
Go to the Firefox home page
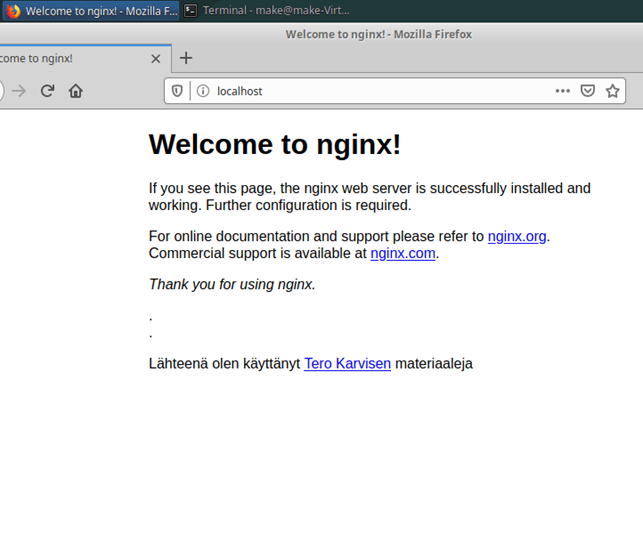(76, 91)
